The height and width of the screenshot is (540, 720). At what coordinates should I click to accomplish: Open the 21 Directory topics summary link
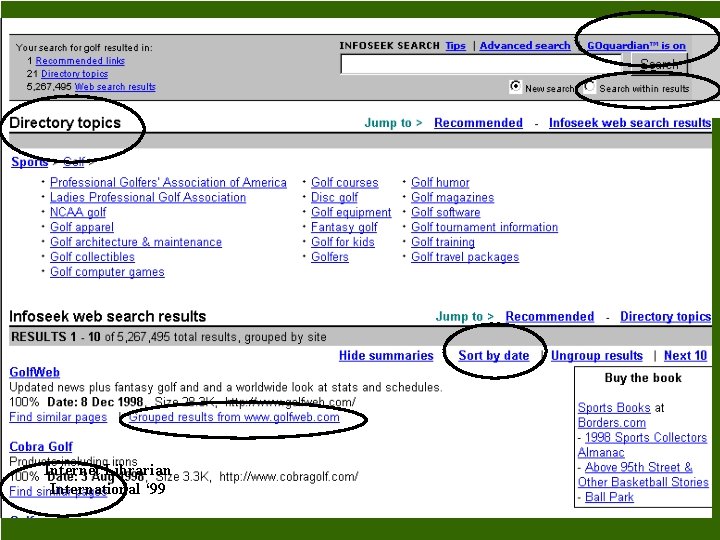pos(74,73)
